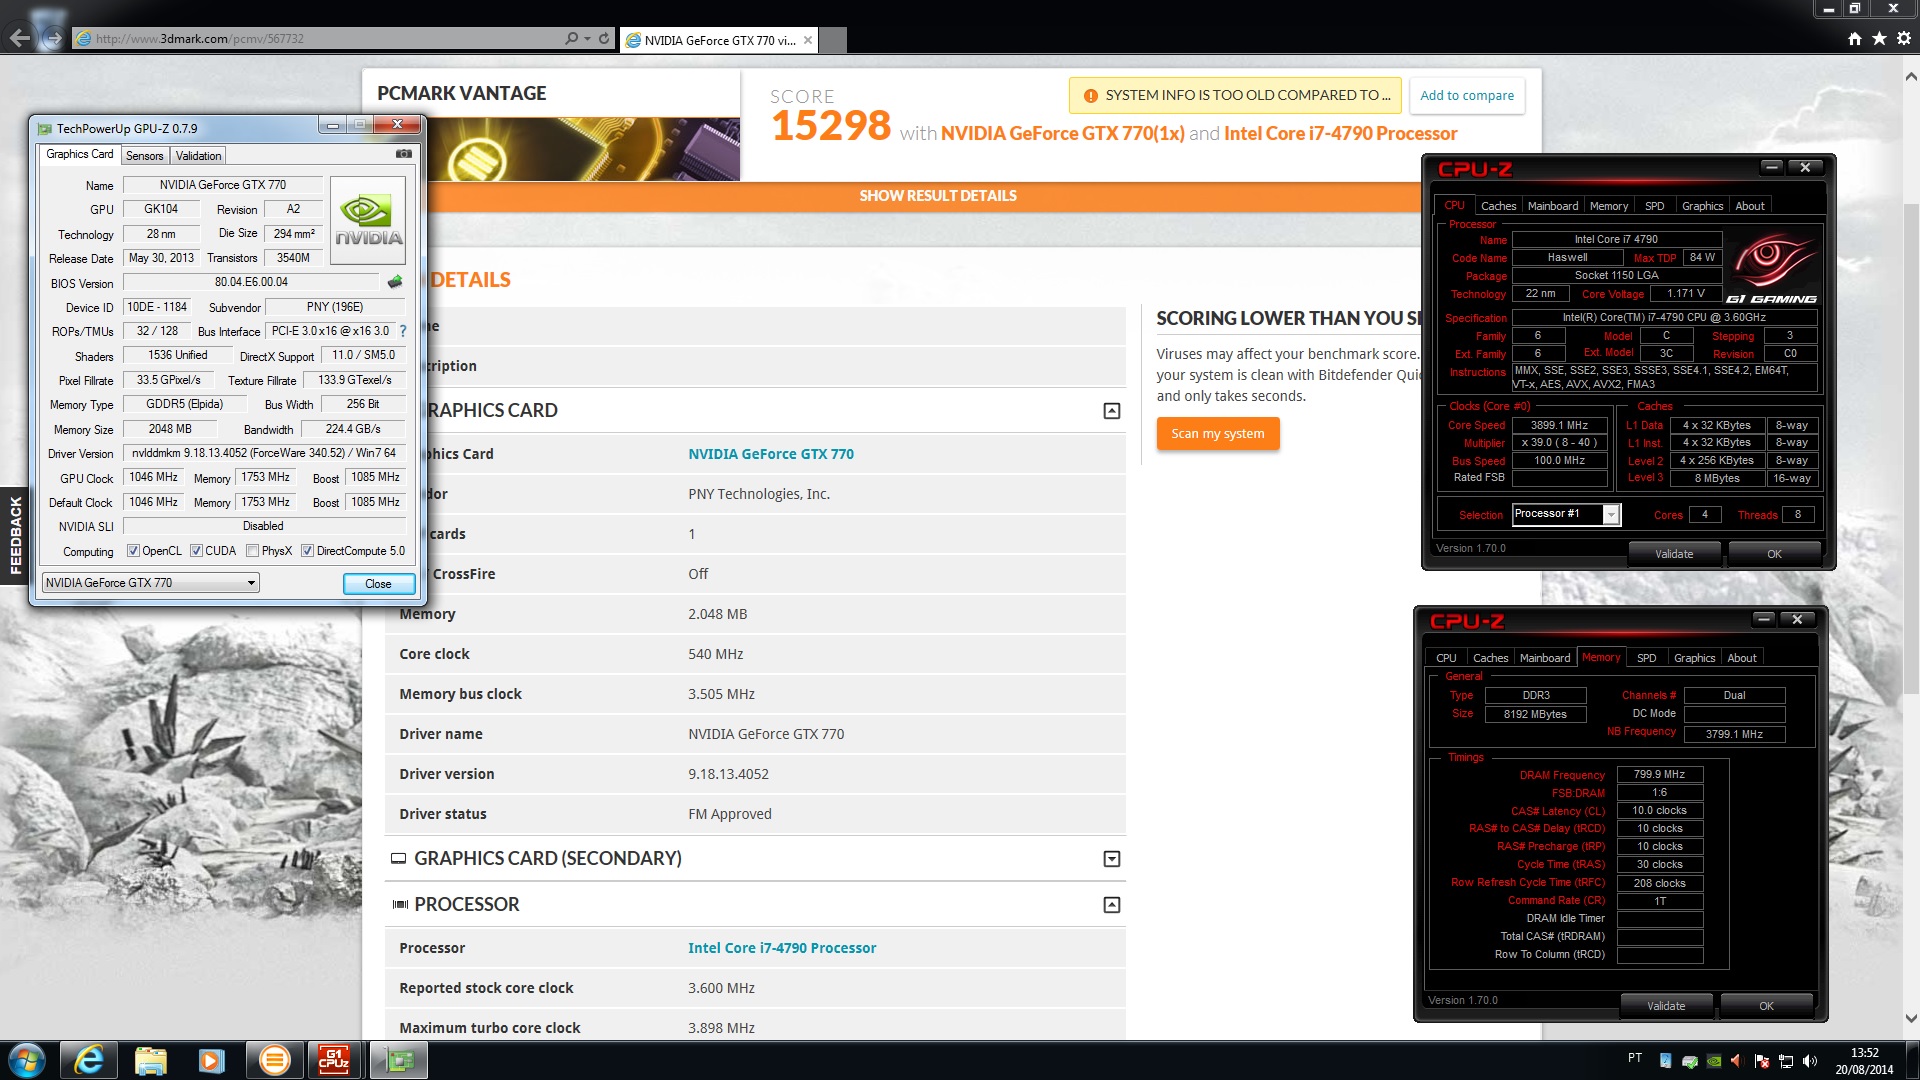Open the browser Home icon
The image size is (1920, 1080).
click(1855, 39)
